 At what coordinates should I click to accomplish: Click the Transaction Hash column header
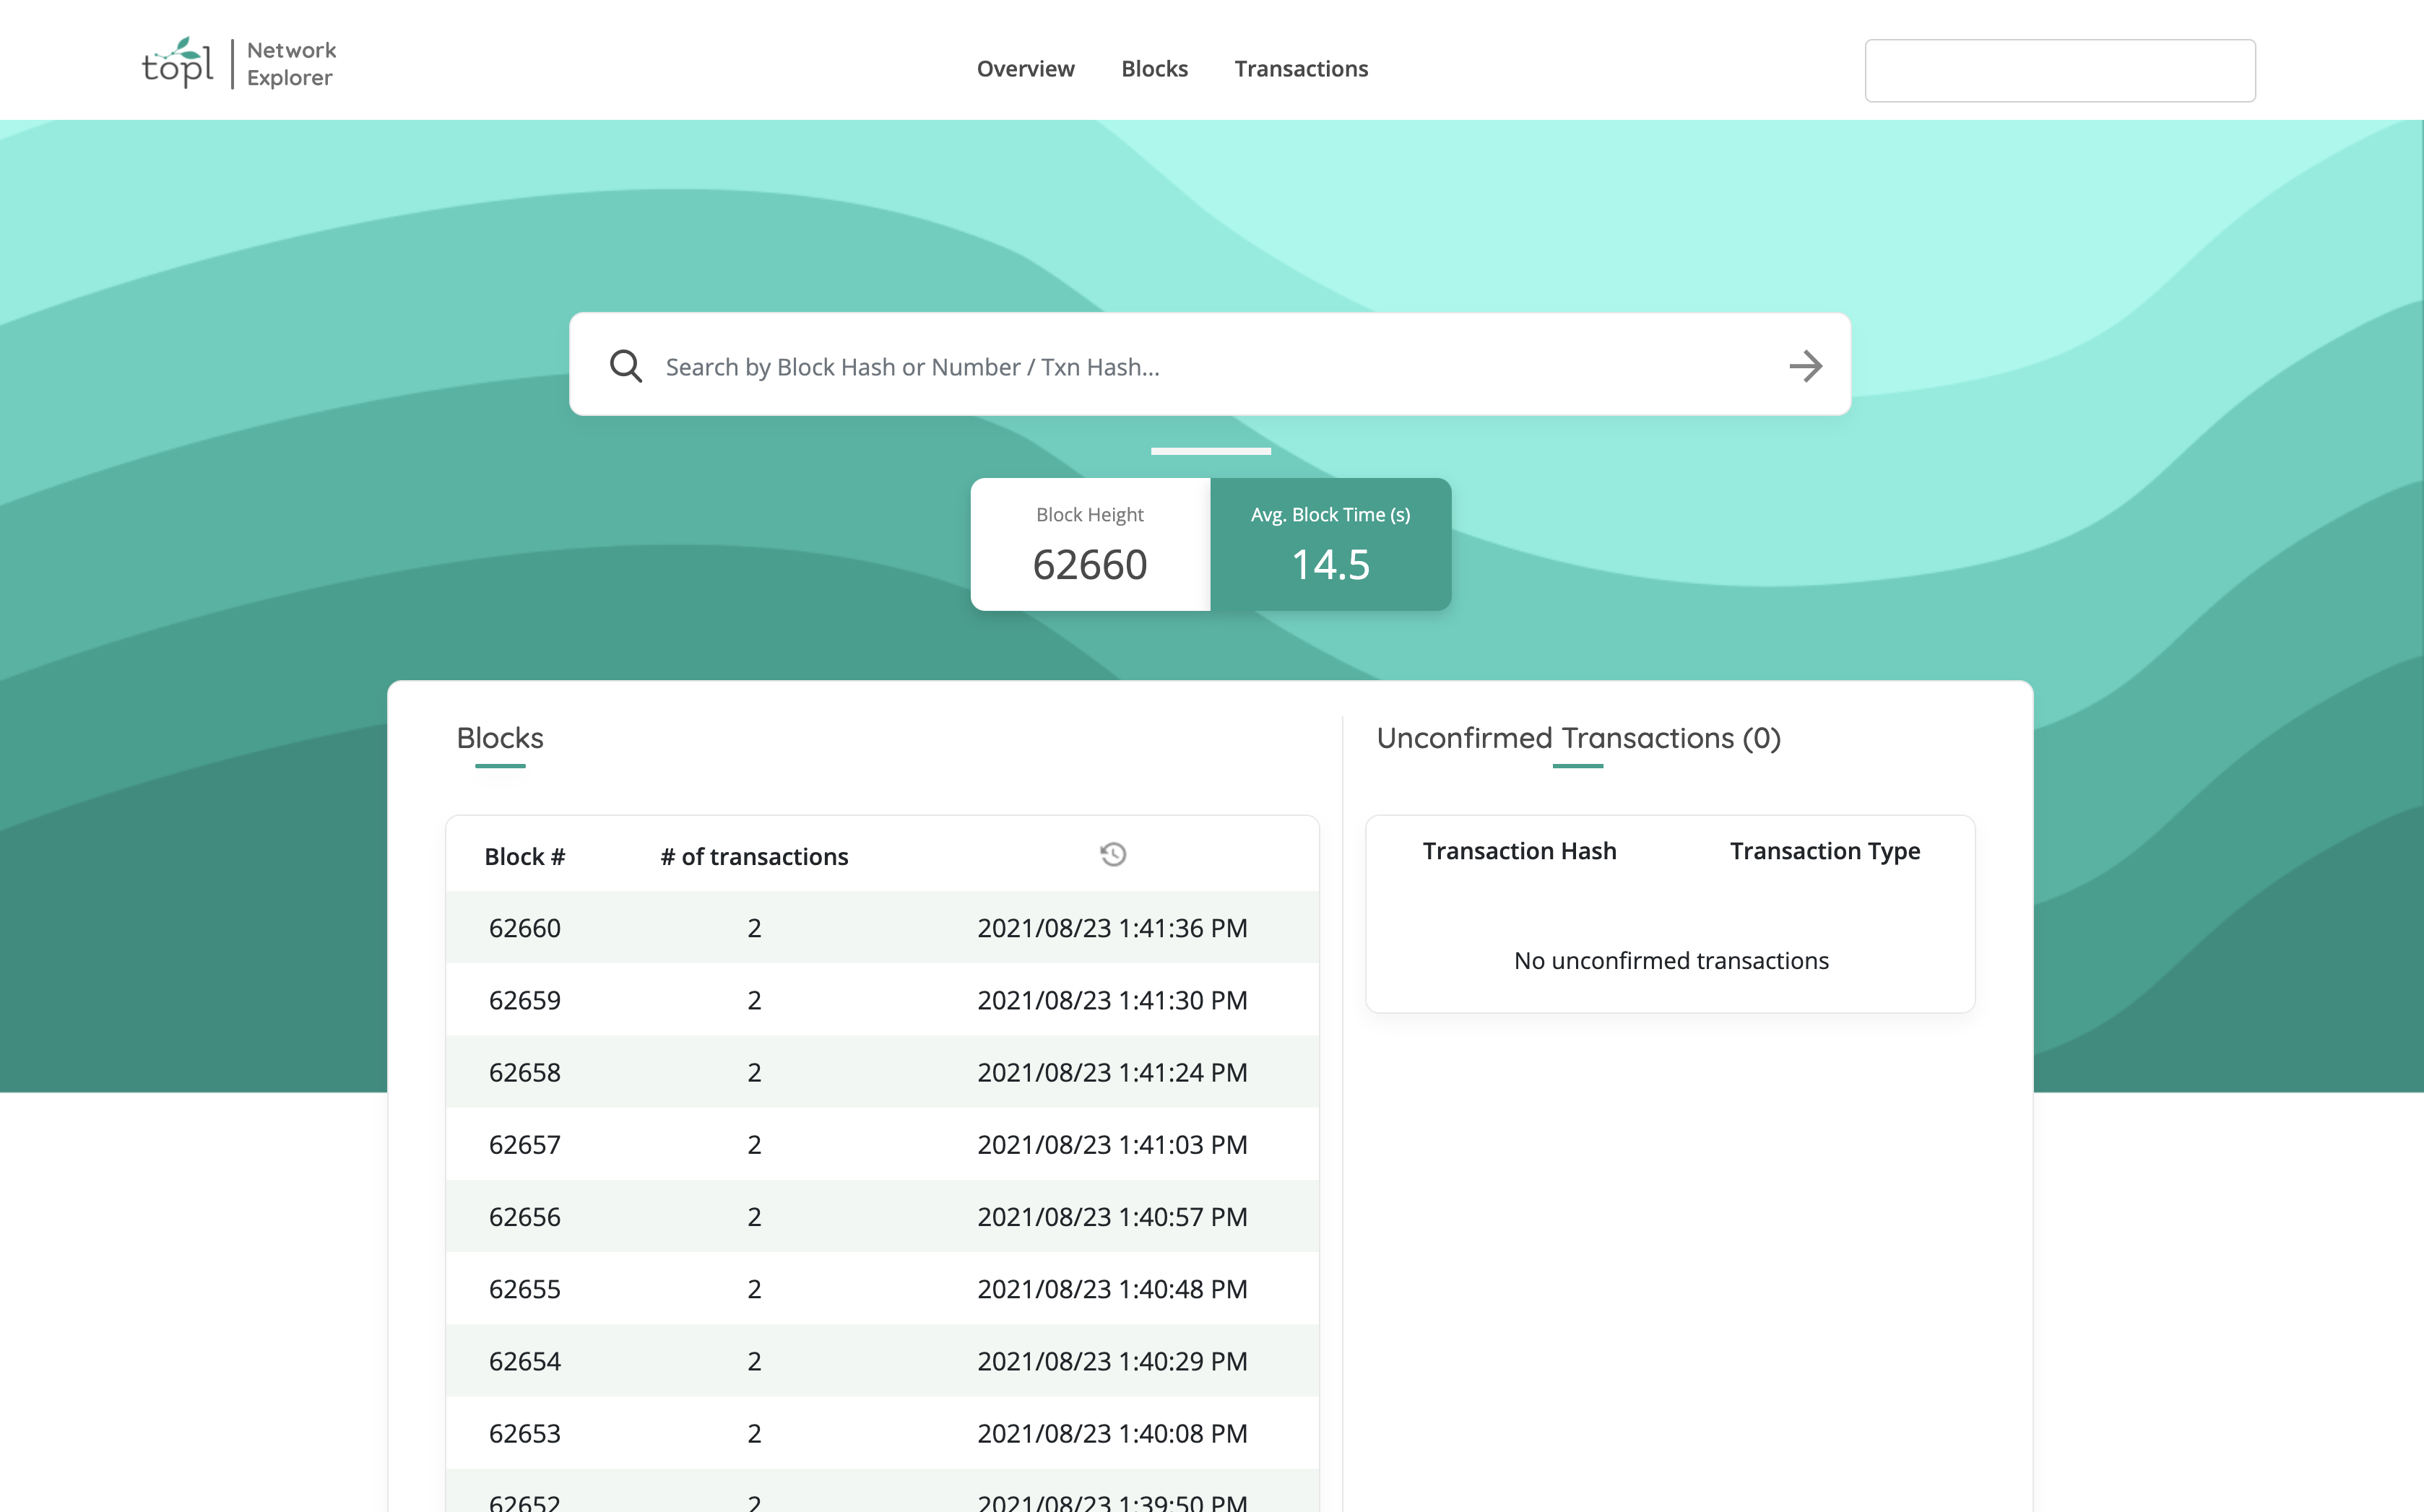tap(1519, 851)
